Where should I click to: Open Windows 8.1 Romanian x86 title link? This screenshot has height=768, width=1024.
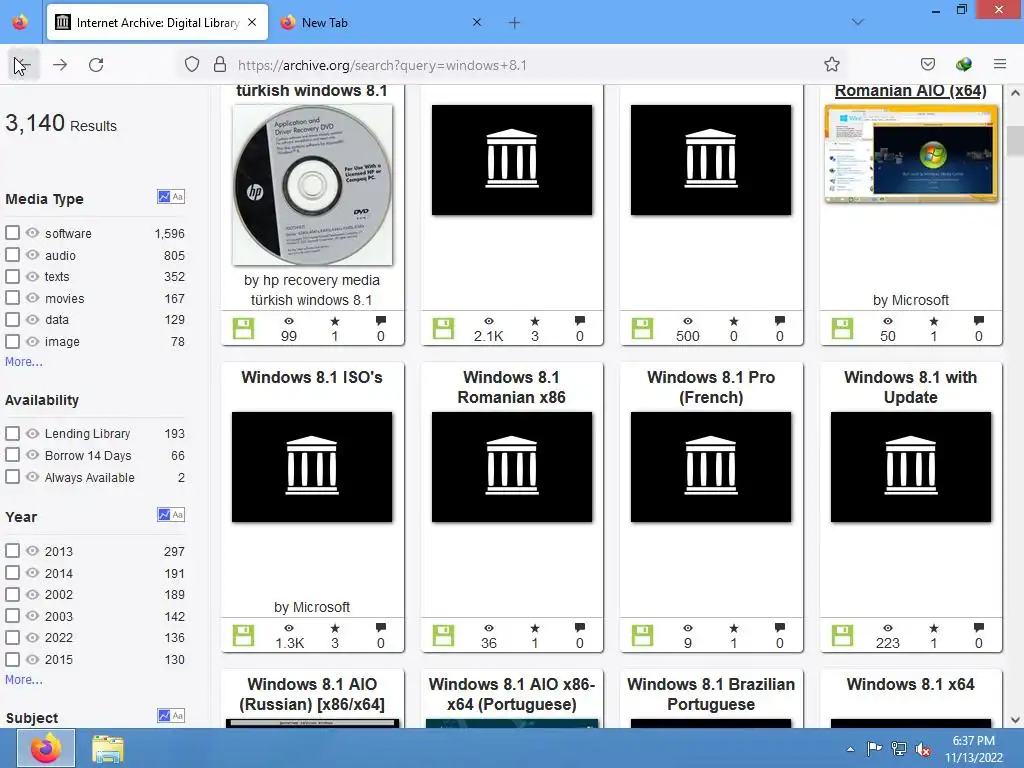coord(511,387)
